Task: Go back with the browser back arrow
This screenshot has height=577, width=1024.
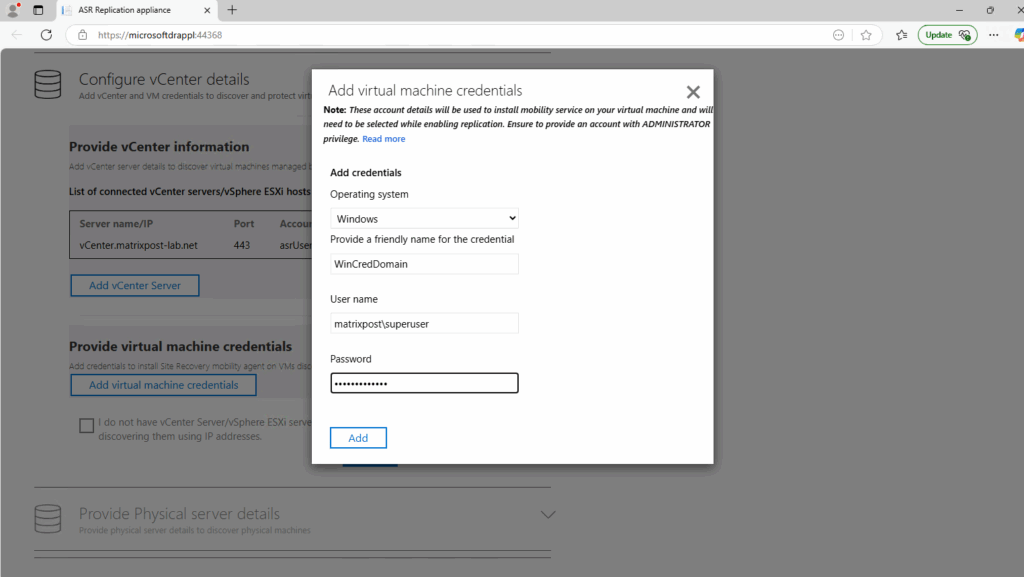Action: (17, 35)
